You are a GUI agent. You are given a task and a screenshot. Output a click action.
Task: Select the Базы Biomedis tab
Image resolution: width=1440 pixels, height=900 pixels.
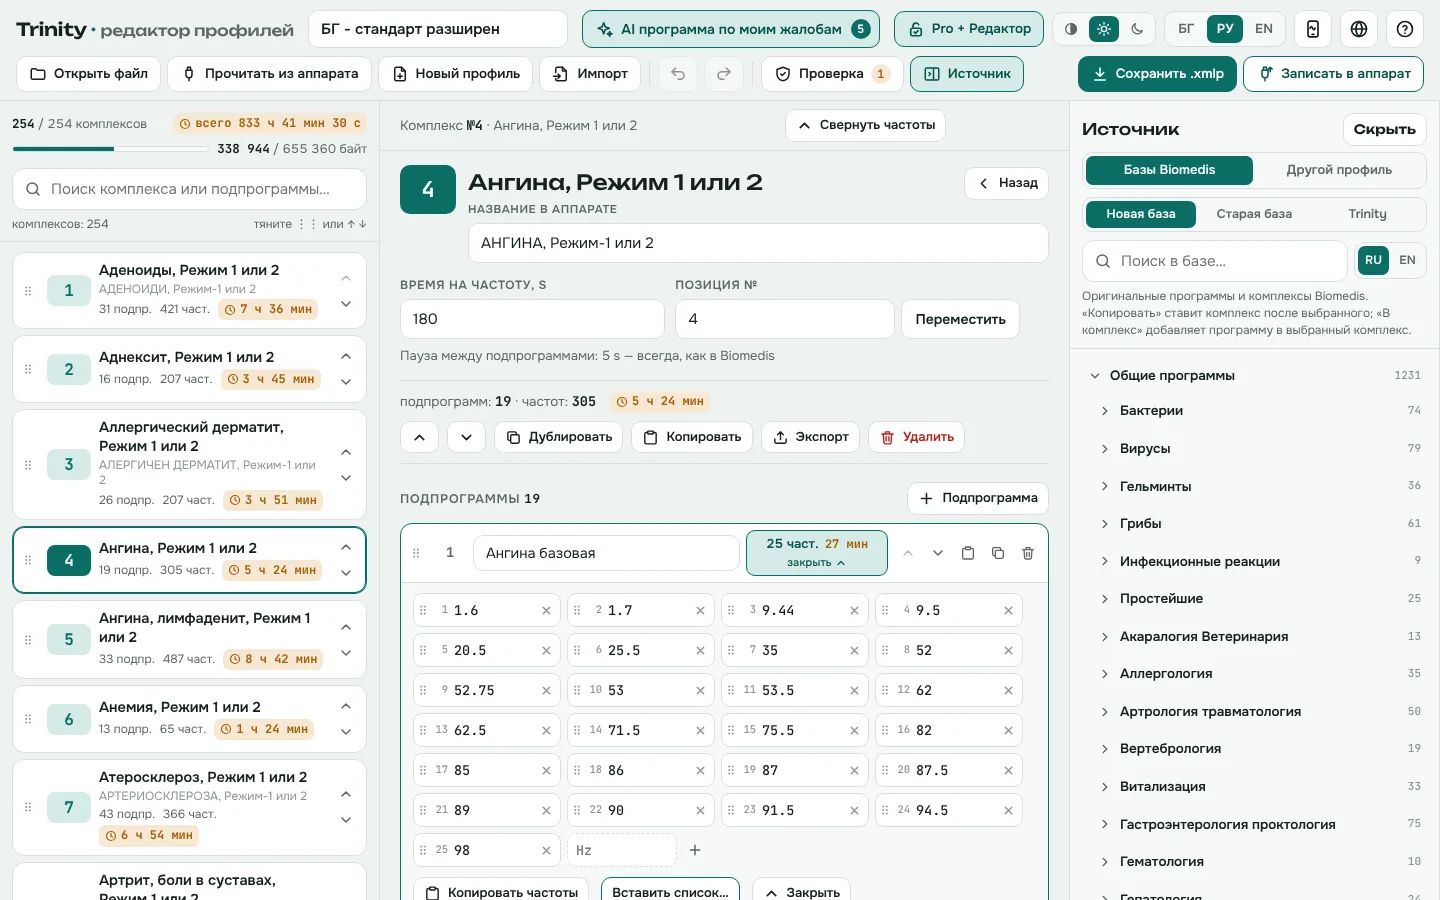[x=1169, y=170]
